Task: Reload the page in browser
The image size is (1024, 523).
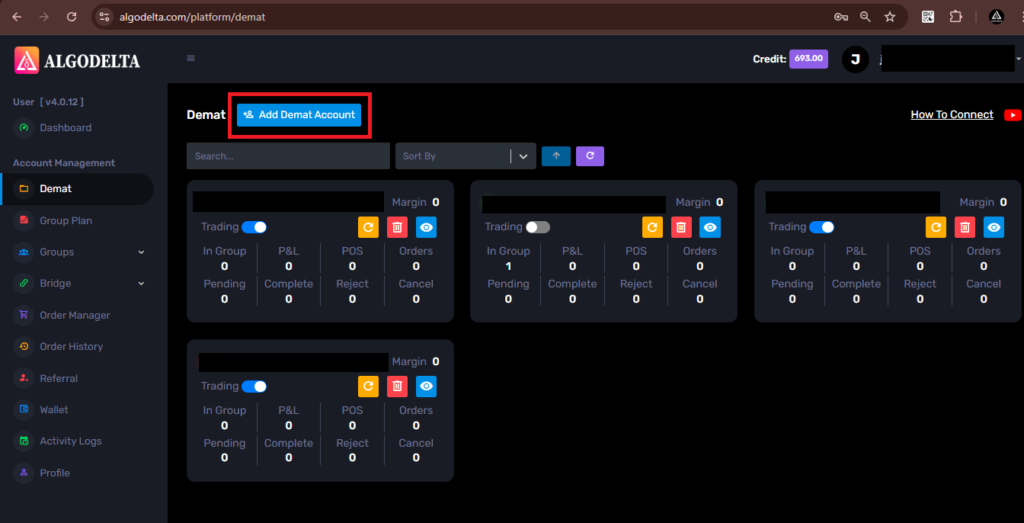Action: pos(72,17)
